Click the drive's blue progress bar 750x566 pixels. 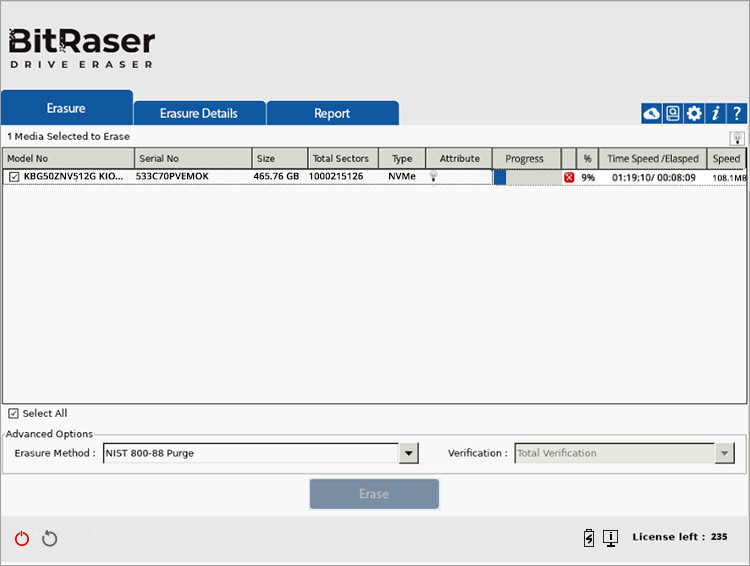point(527,178)
